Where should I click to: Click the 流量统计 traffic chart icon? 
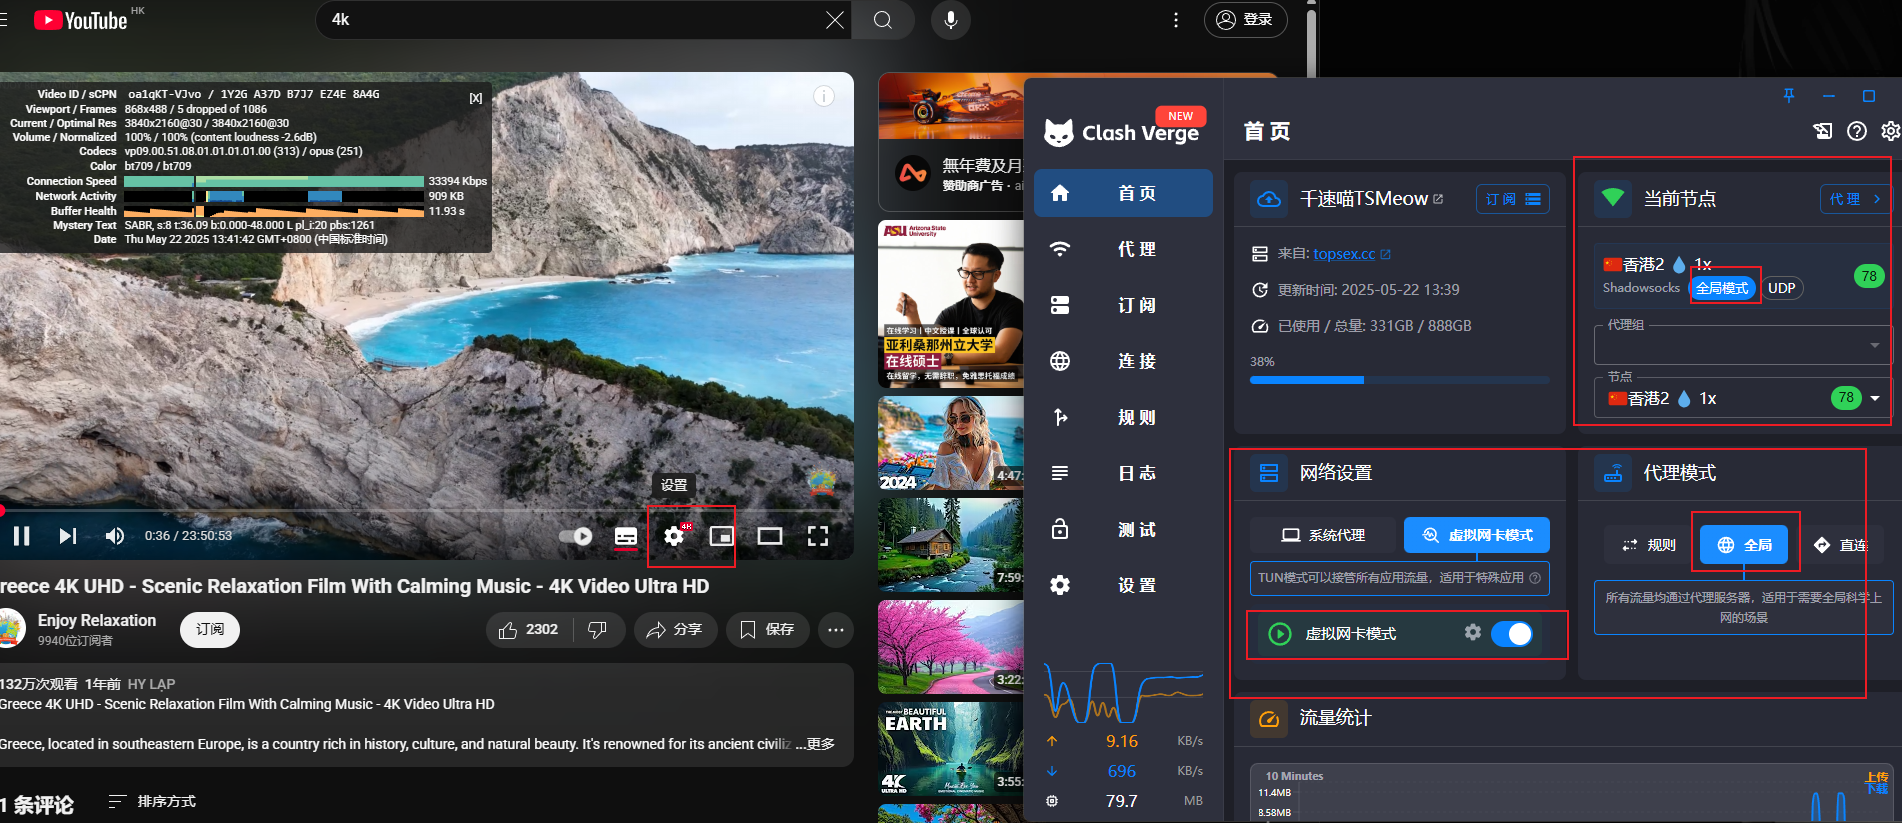[x=1269, y=718]
